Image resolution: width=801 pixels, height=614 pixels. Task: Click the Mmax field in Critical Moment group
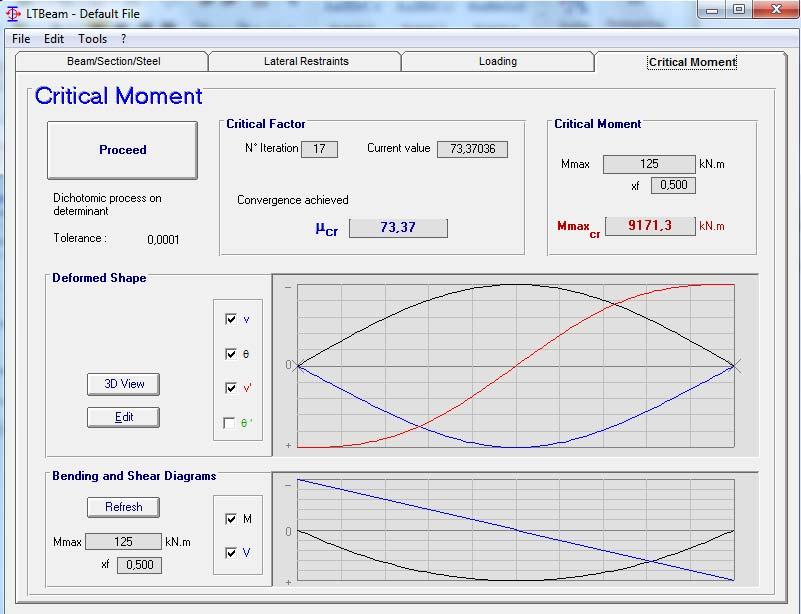click(649, 164)
